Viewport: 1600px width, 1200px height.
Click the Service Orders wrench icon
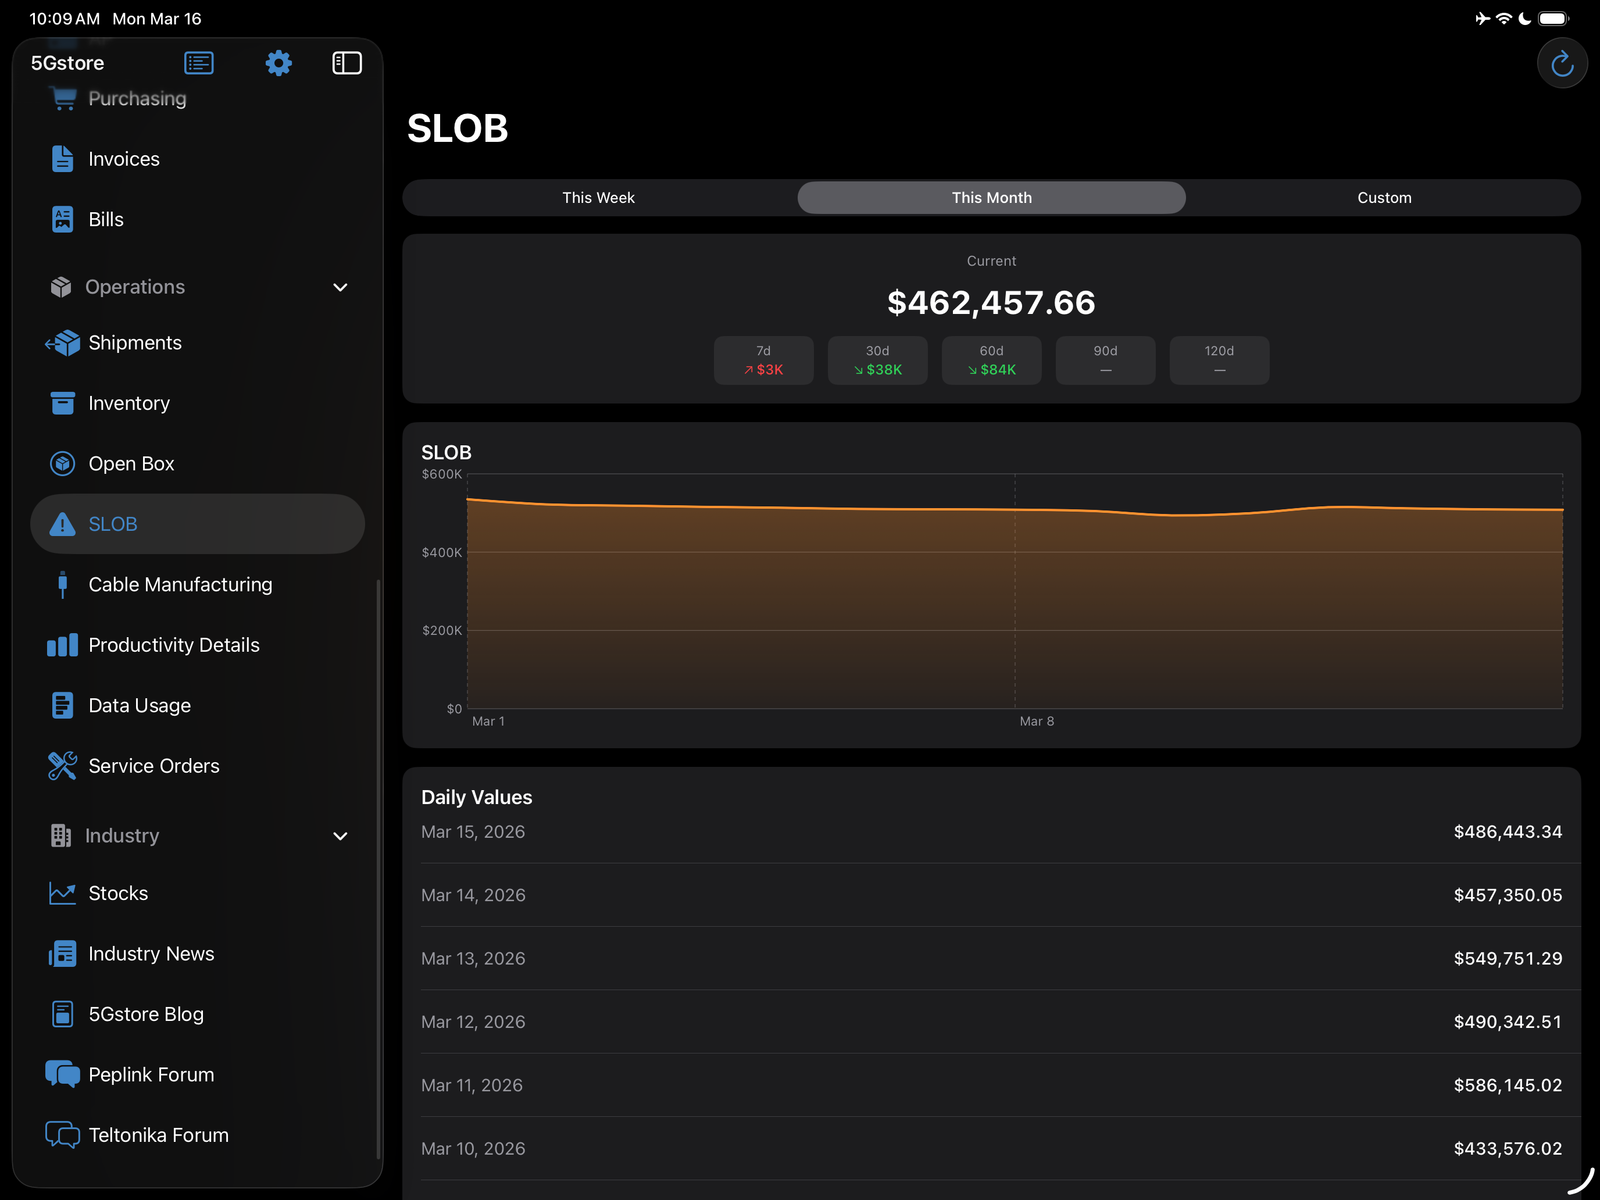[x=61, y=766]
